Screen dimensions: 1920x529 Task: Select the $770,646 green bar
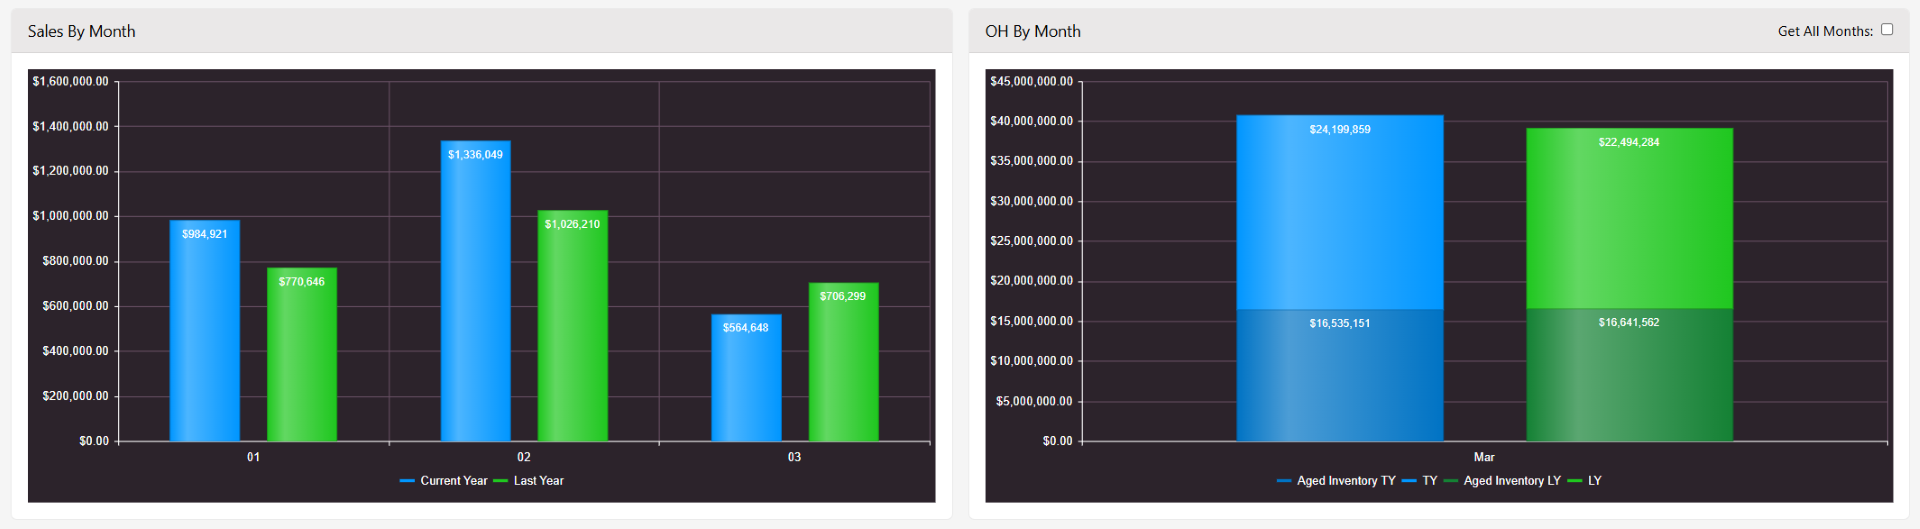(302, 358)
